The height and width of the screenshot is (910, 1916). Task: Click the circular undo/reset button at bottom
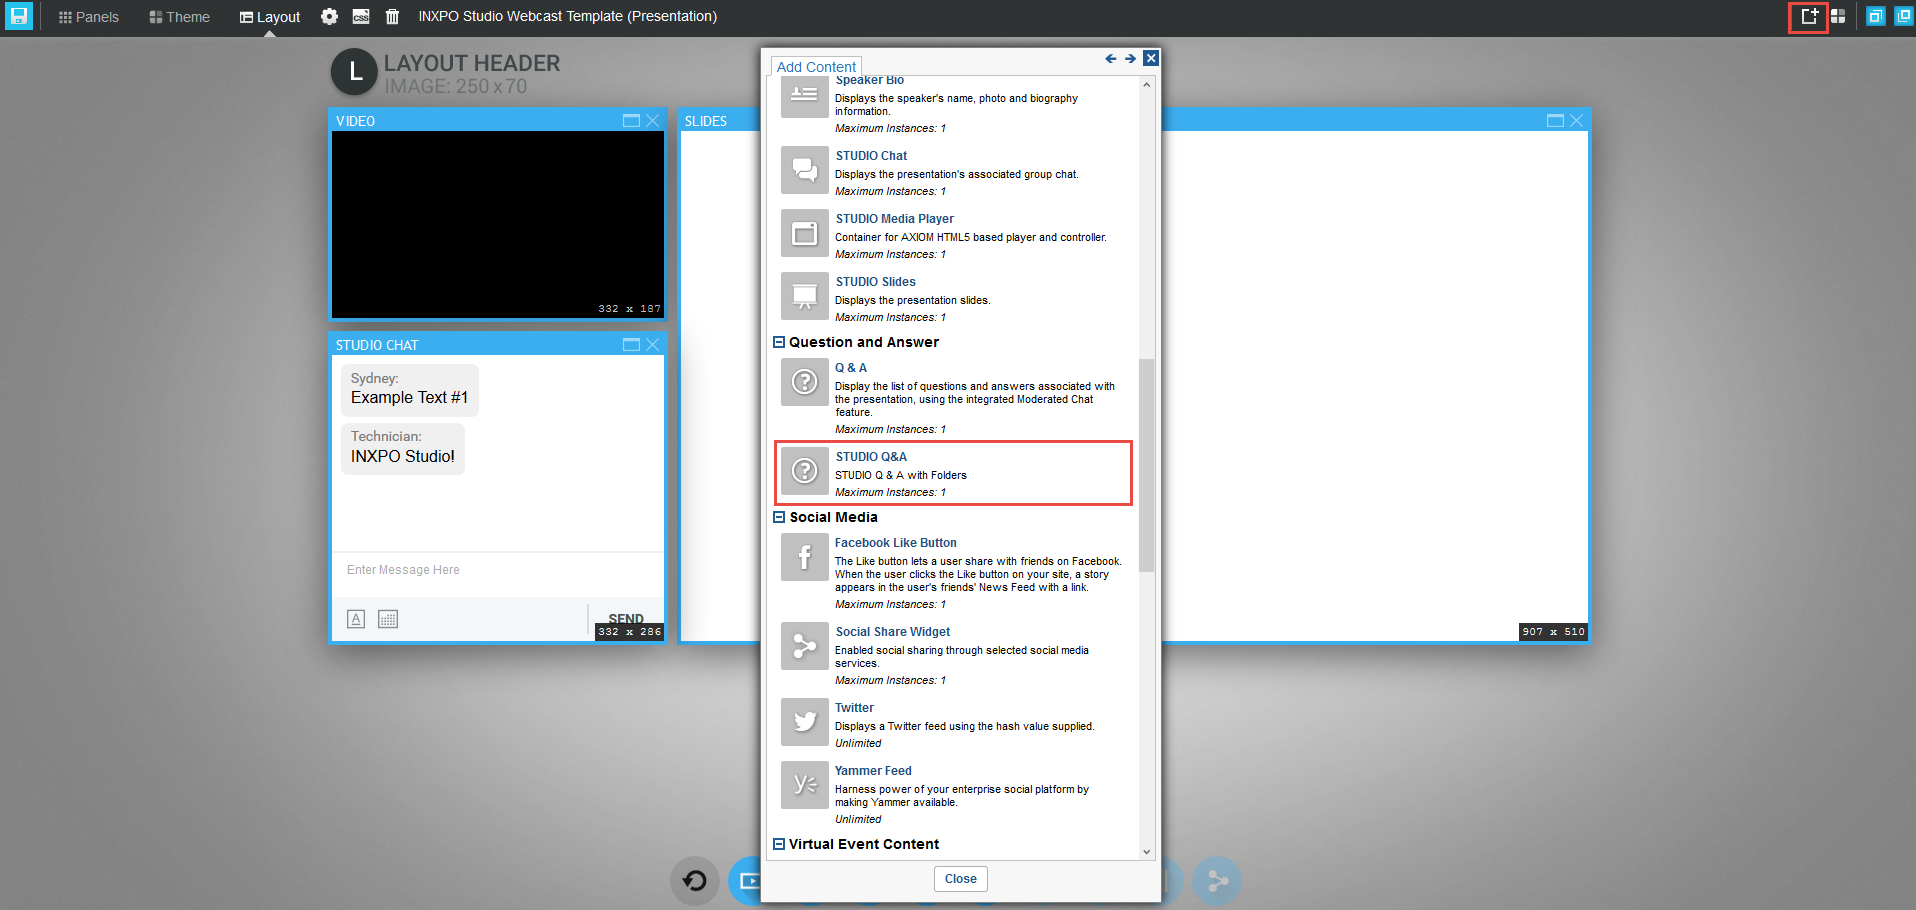(x=695, y=881)
